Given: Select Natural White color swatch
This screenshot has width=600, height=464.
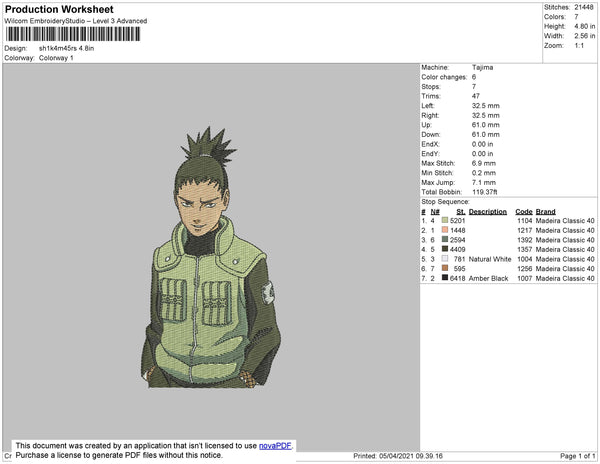Looking at the screenshot, I should point(445,259).
